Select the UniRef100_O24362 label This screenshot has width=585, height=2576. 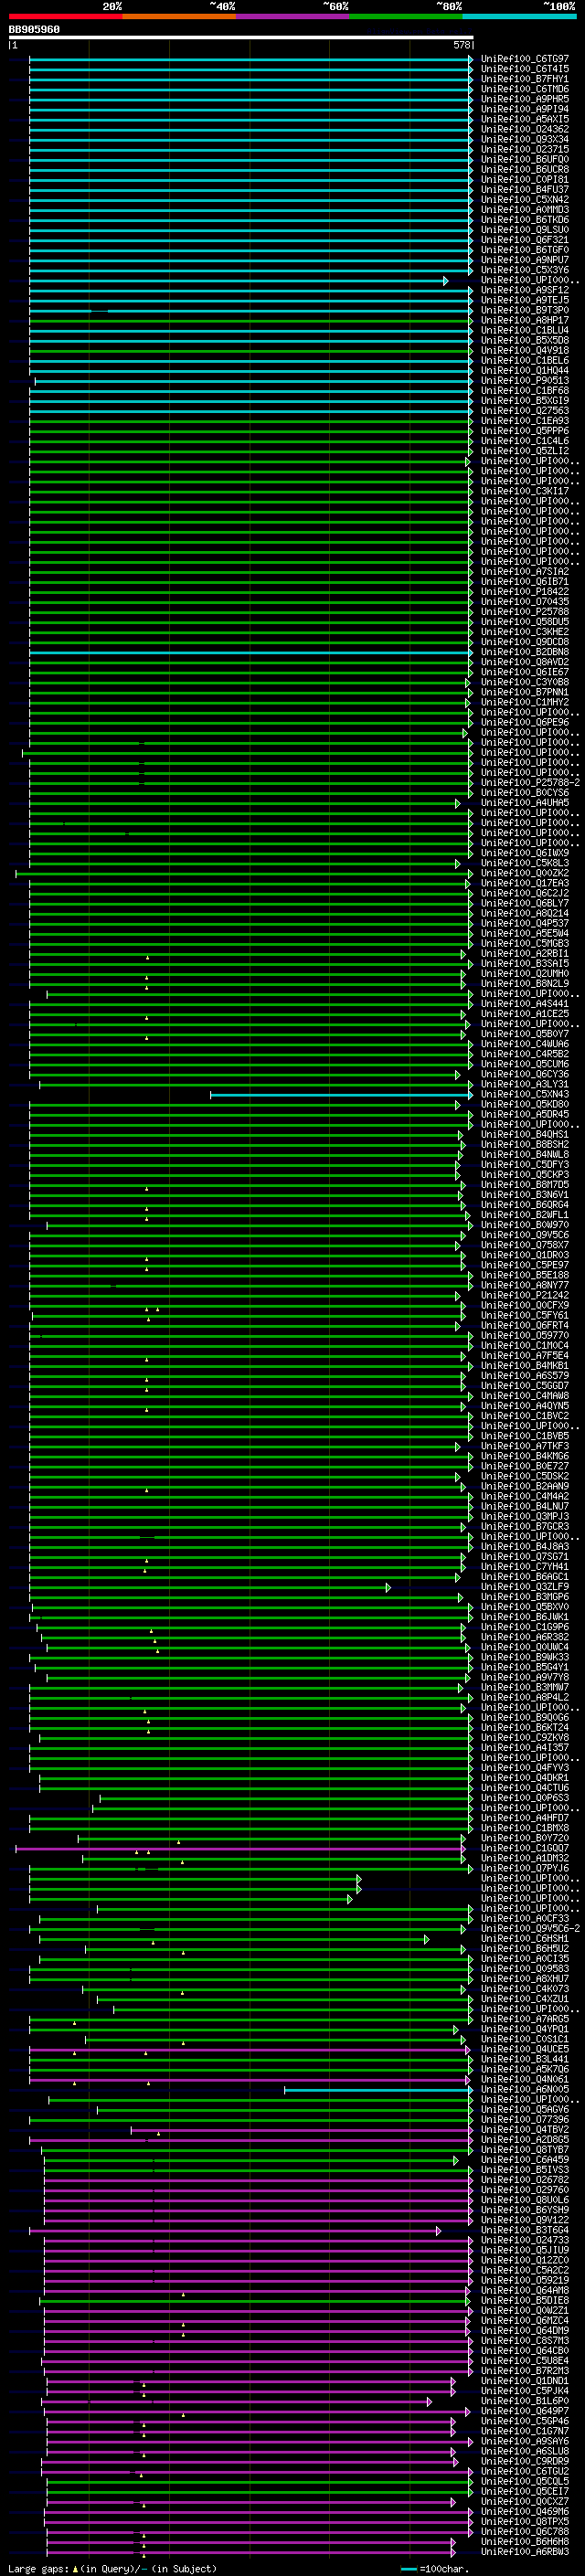point(525,129)
